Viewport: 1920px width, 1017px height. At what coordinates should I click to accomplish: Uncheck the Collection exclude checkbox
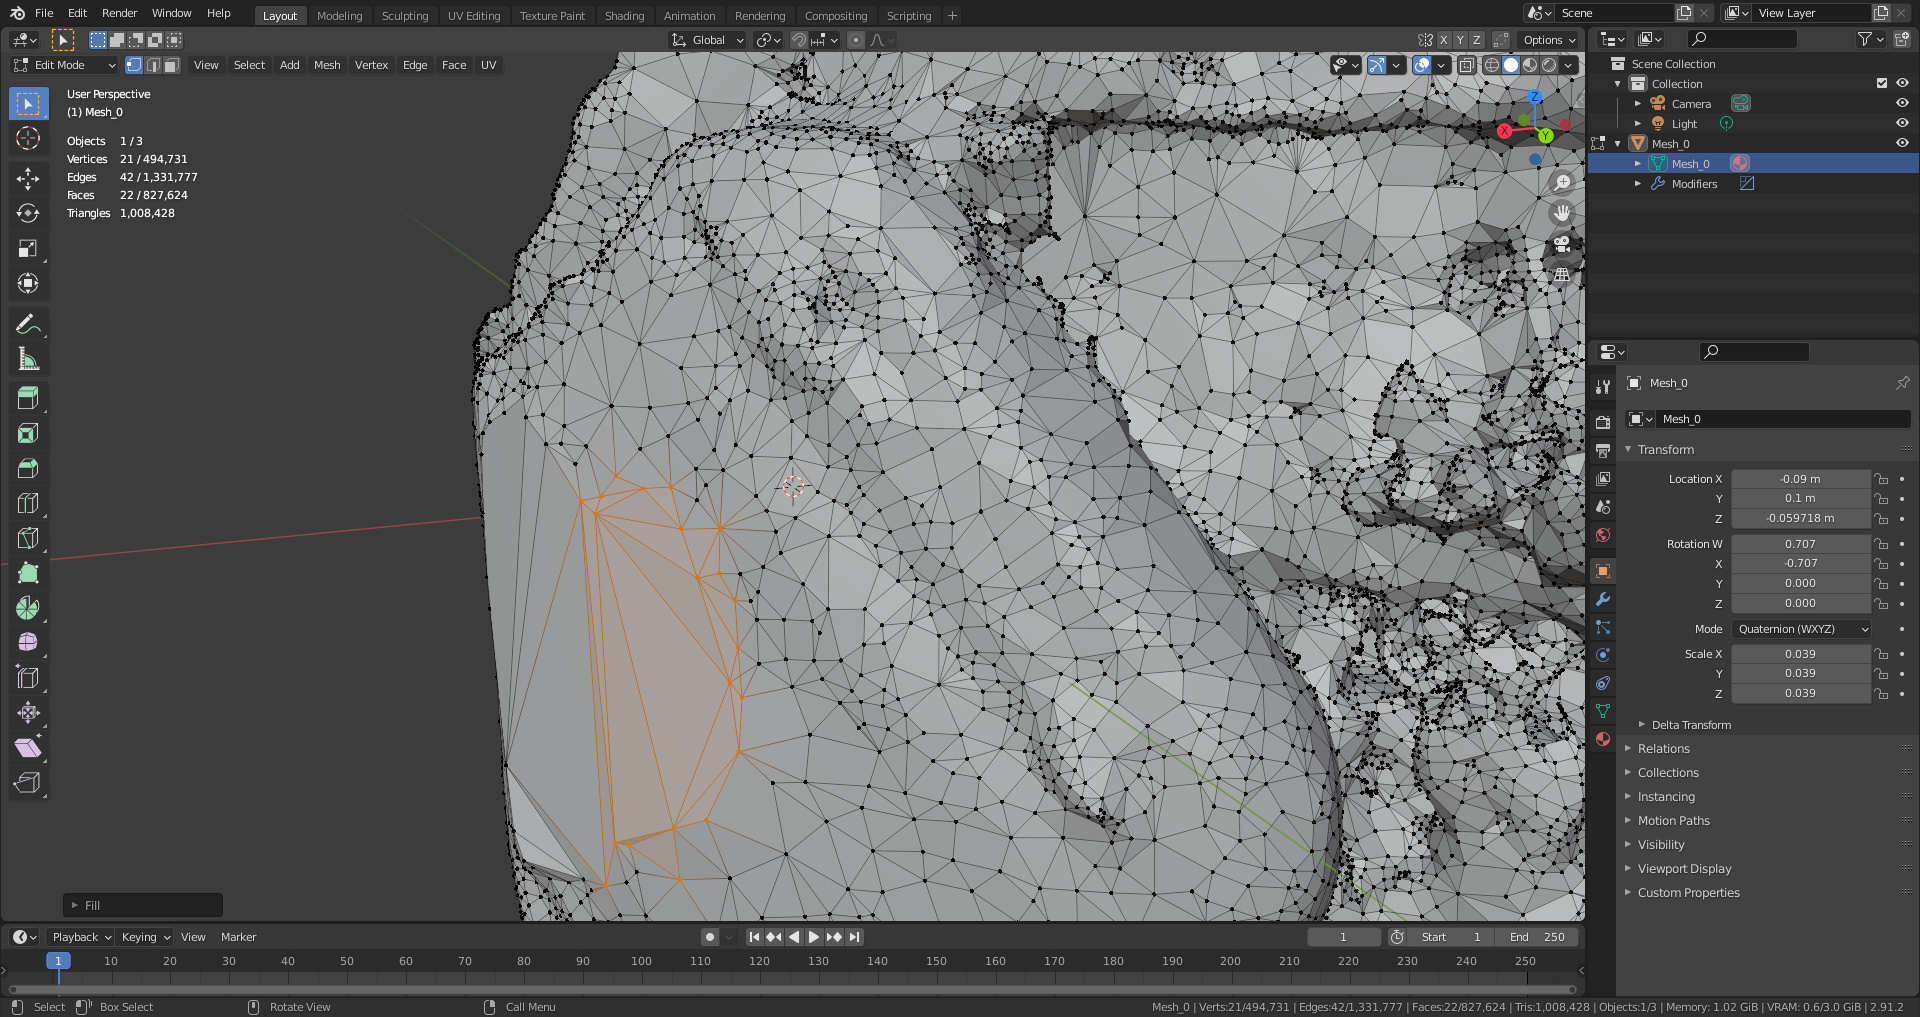[x=1882, y=83]
